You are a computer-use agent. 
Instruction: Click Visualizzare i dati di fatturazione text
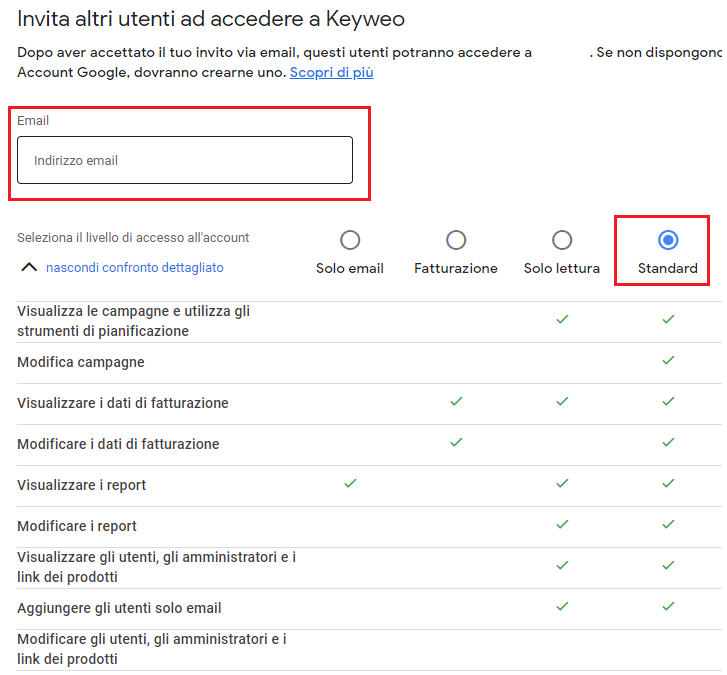(x=123, y=403)
